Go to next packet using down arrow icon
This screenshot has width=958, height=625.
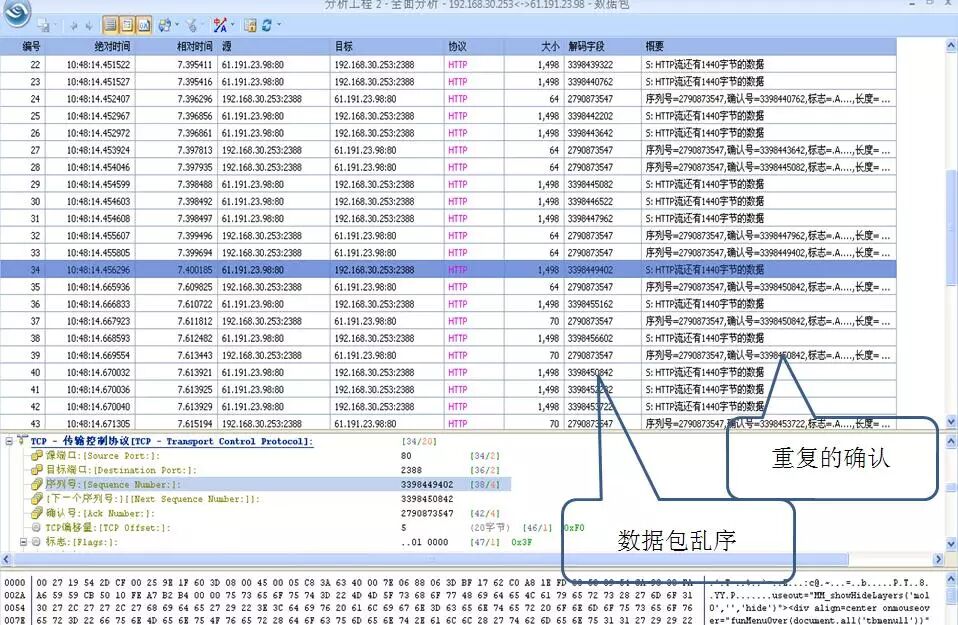[x=89, y=26]
